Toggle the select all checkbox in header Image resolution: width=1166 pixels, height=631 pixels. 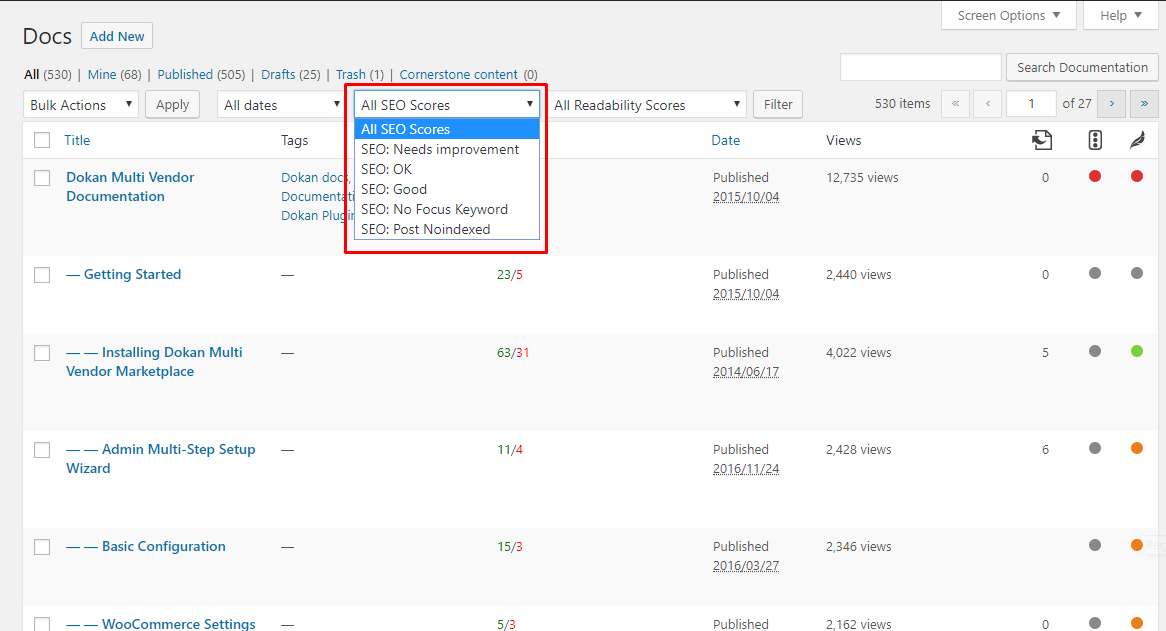click(x=42, y=140)
